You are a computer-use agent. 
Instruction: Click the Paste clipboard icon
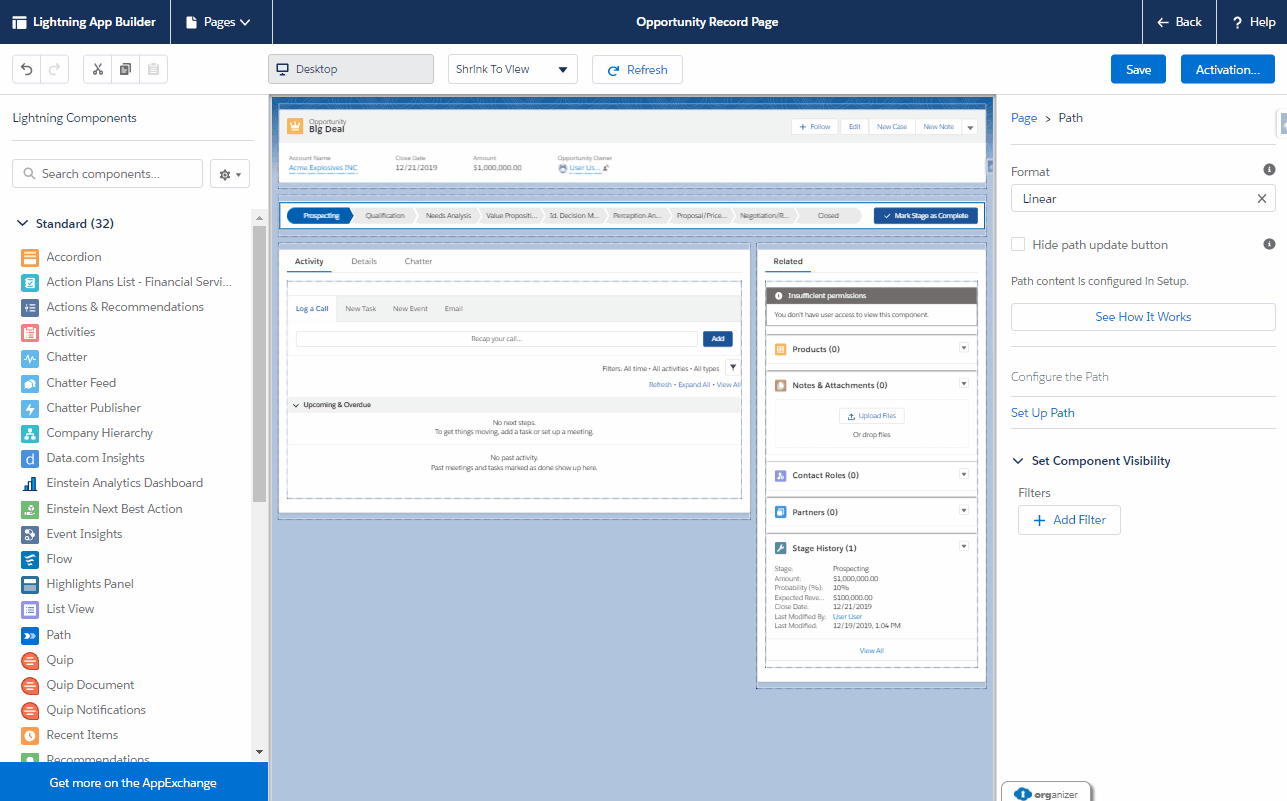click(153, 69)
